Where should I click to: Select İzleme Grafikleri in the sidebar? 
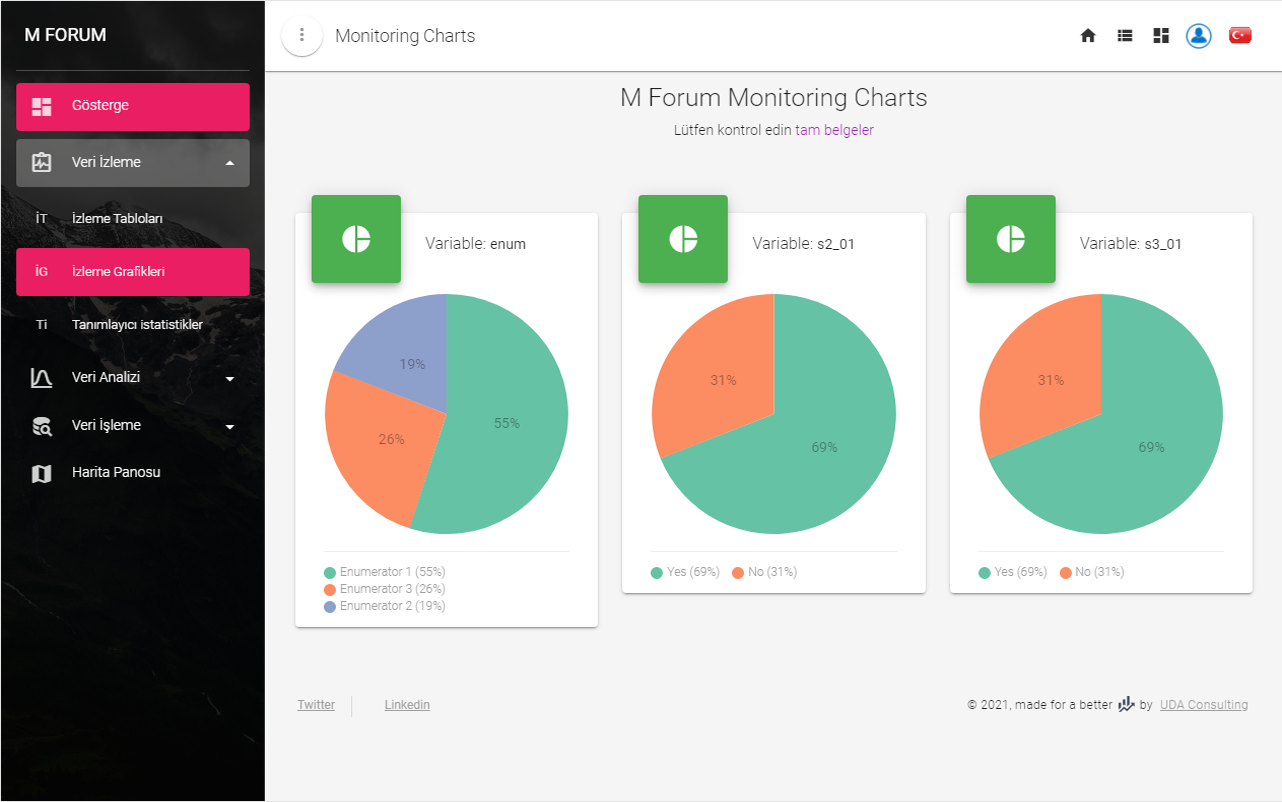tap(133, 272)
